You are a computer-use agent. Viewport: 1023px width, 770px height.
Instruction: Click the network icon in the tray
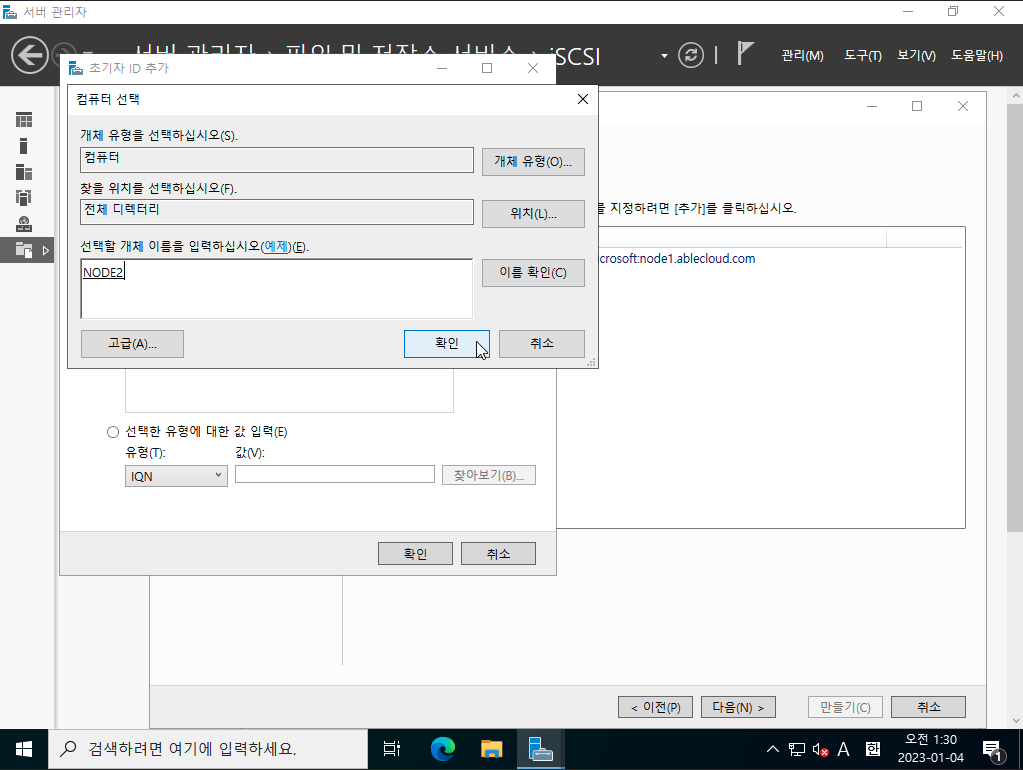[797, 749]
